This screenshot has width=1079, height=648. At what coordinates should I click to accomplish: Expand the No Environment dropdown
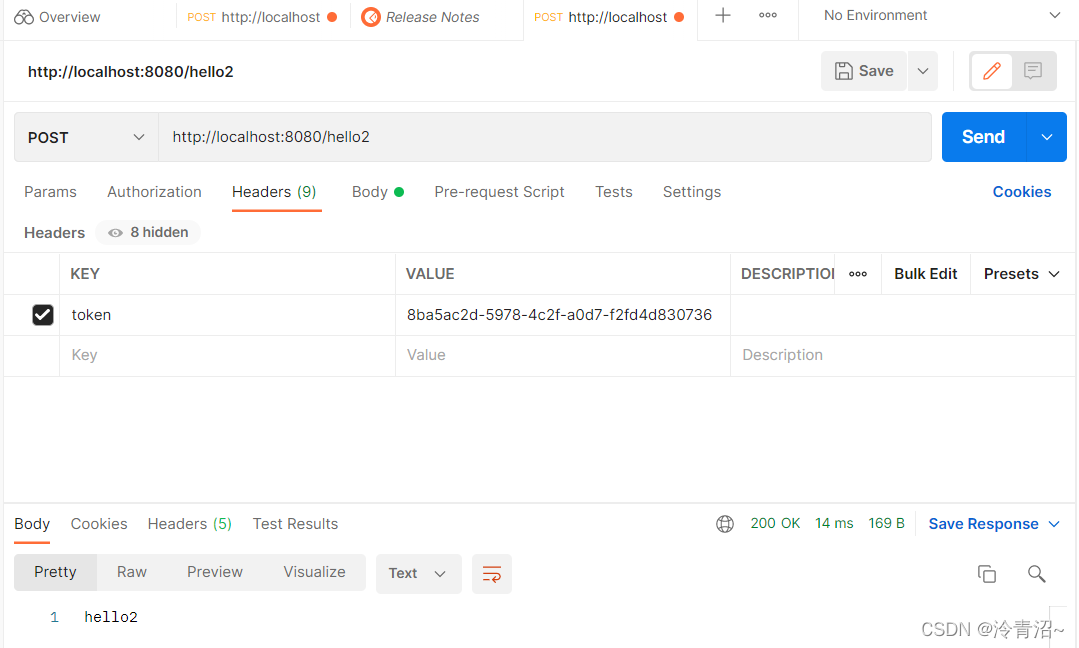pyautogui.click(x=941, y=15)
